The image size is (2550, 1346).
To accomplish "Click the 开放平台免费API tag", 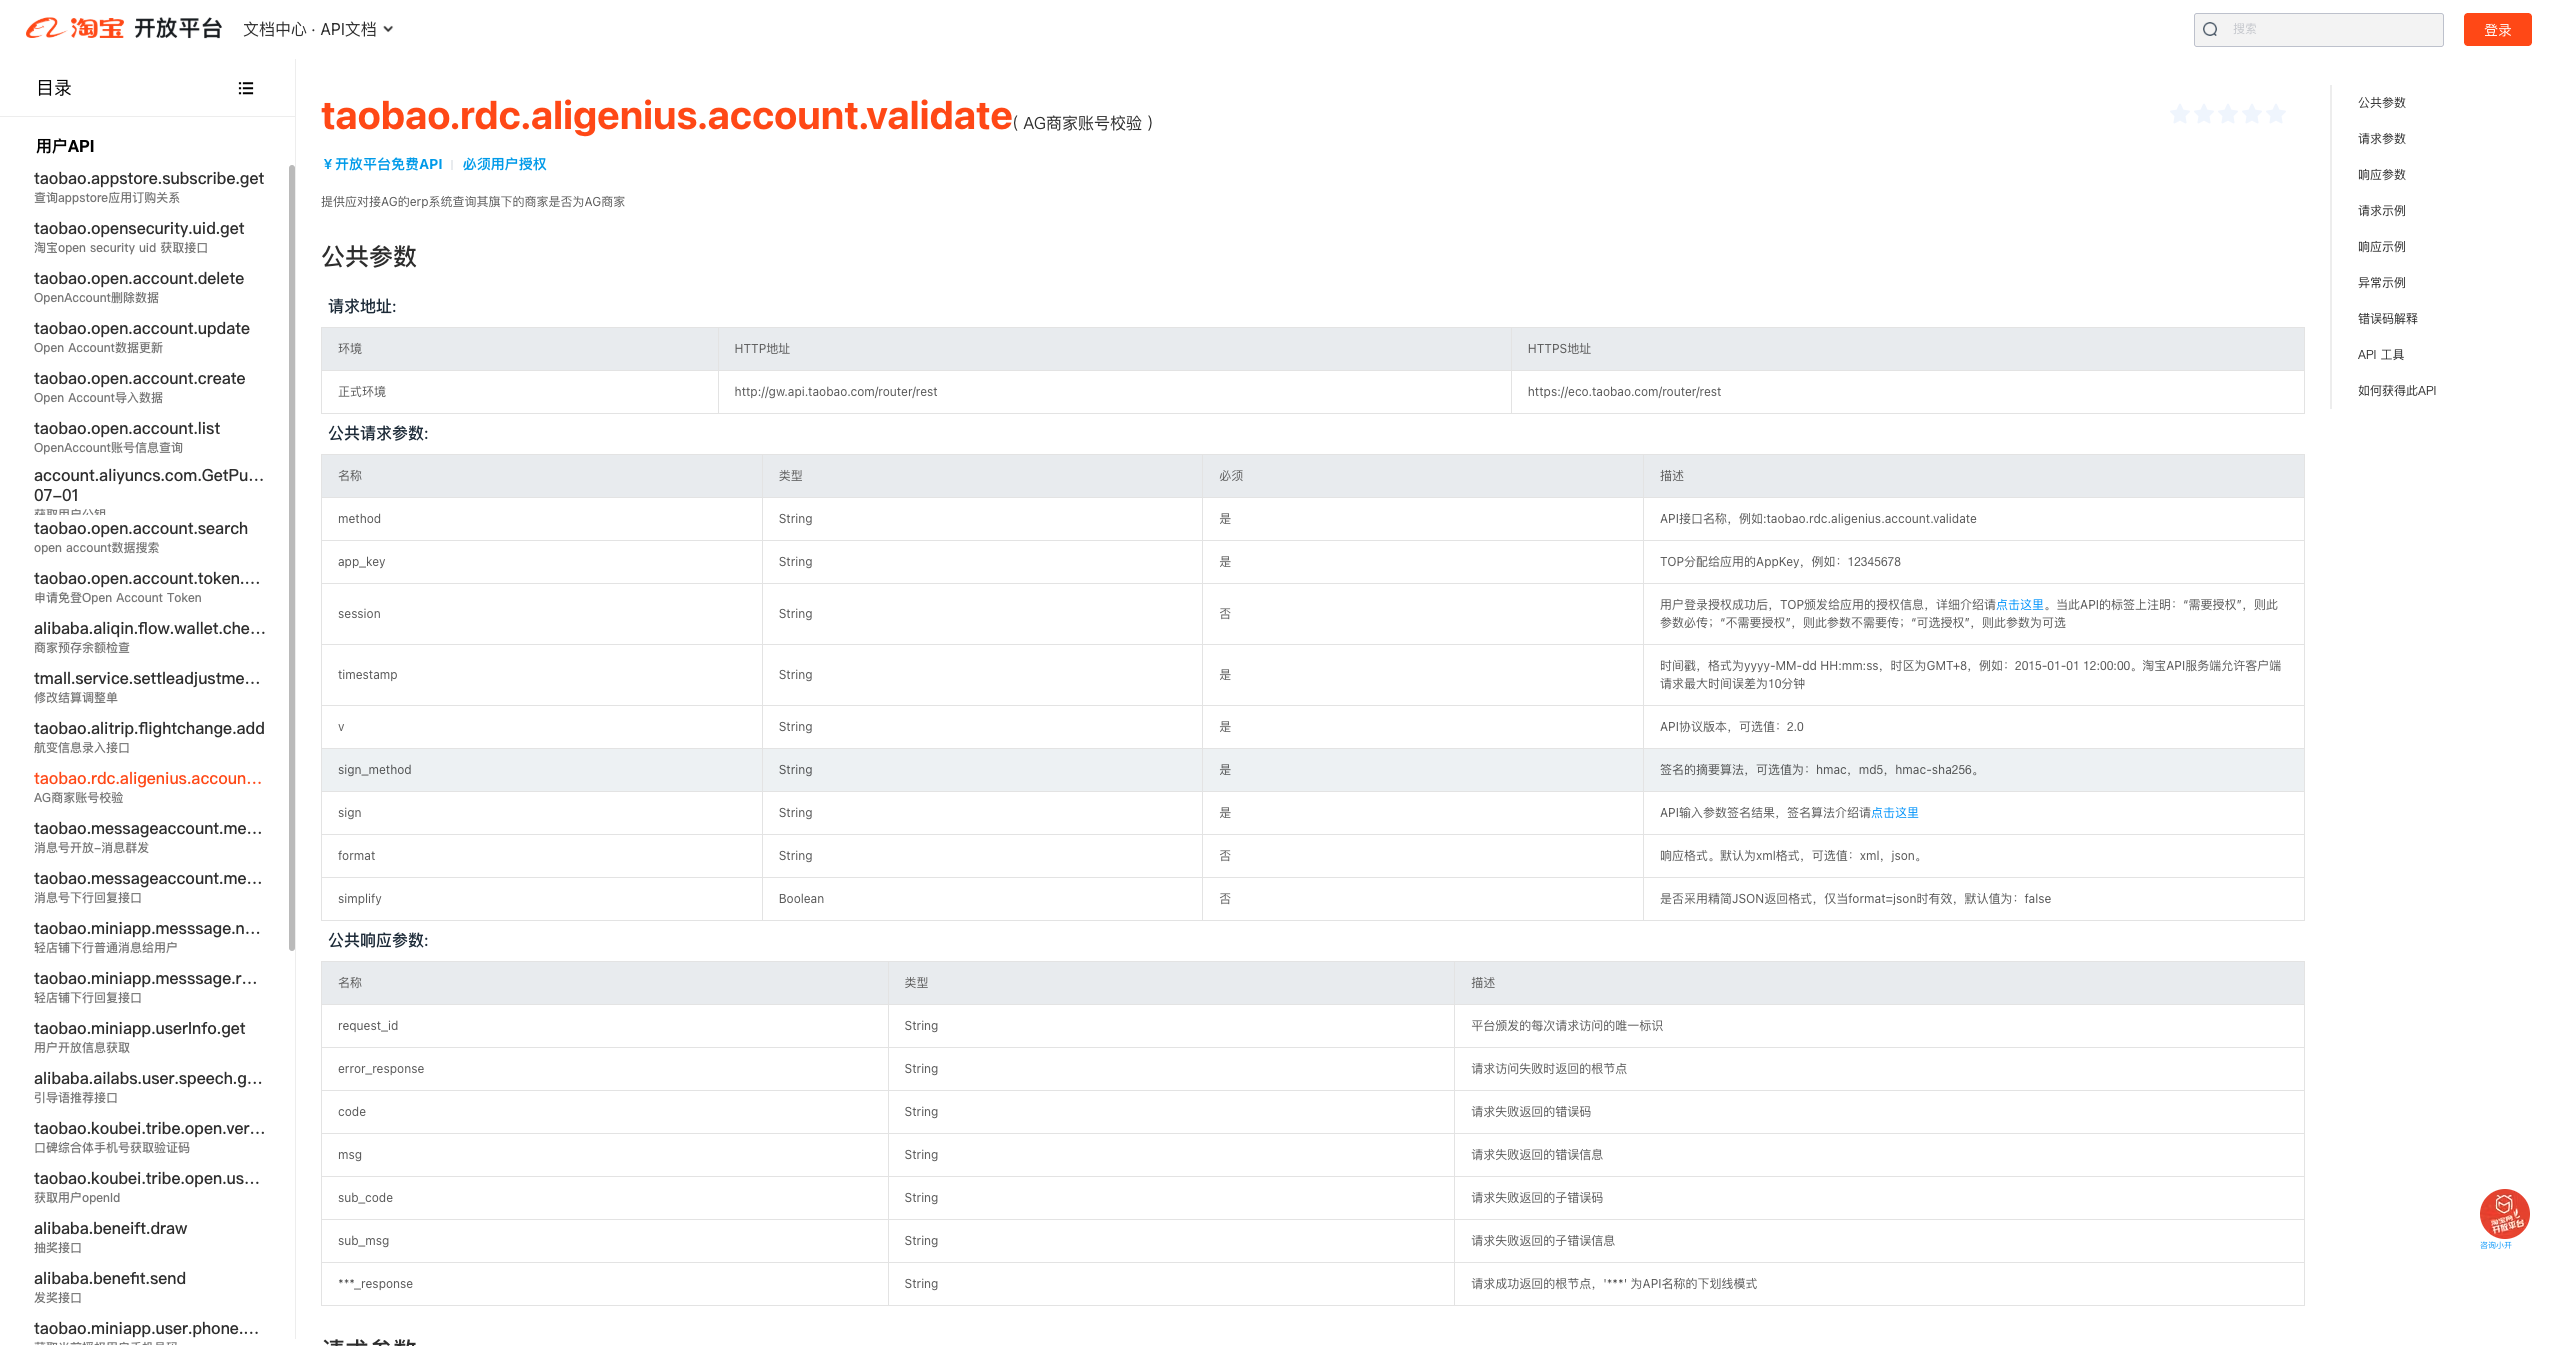I will click(382, 164).
